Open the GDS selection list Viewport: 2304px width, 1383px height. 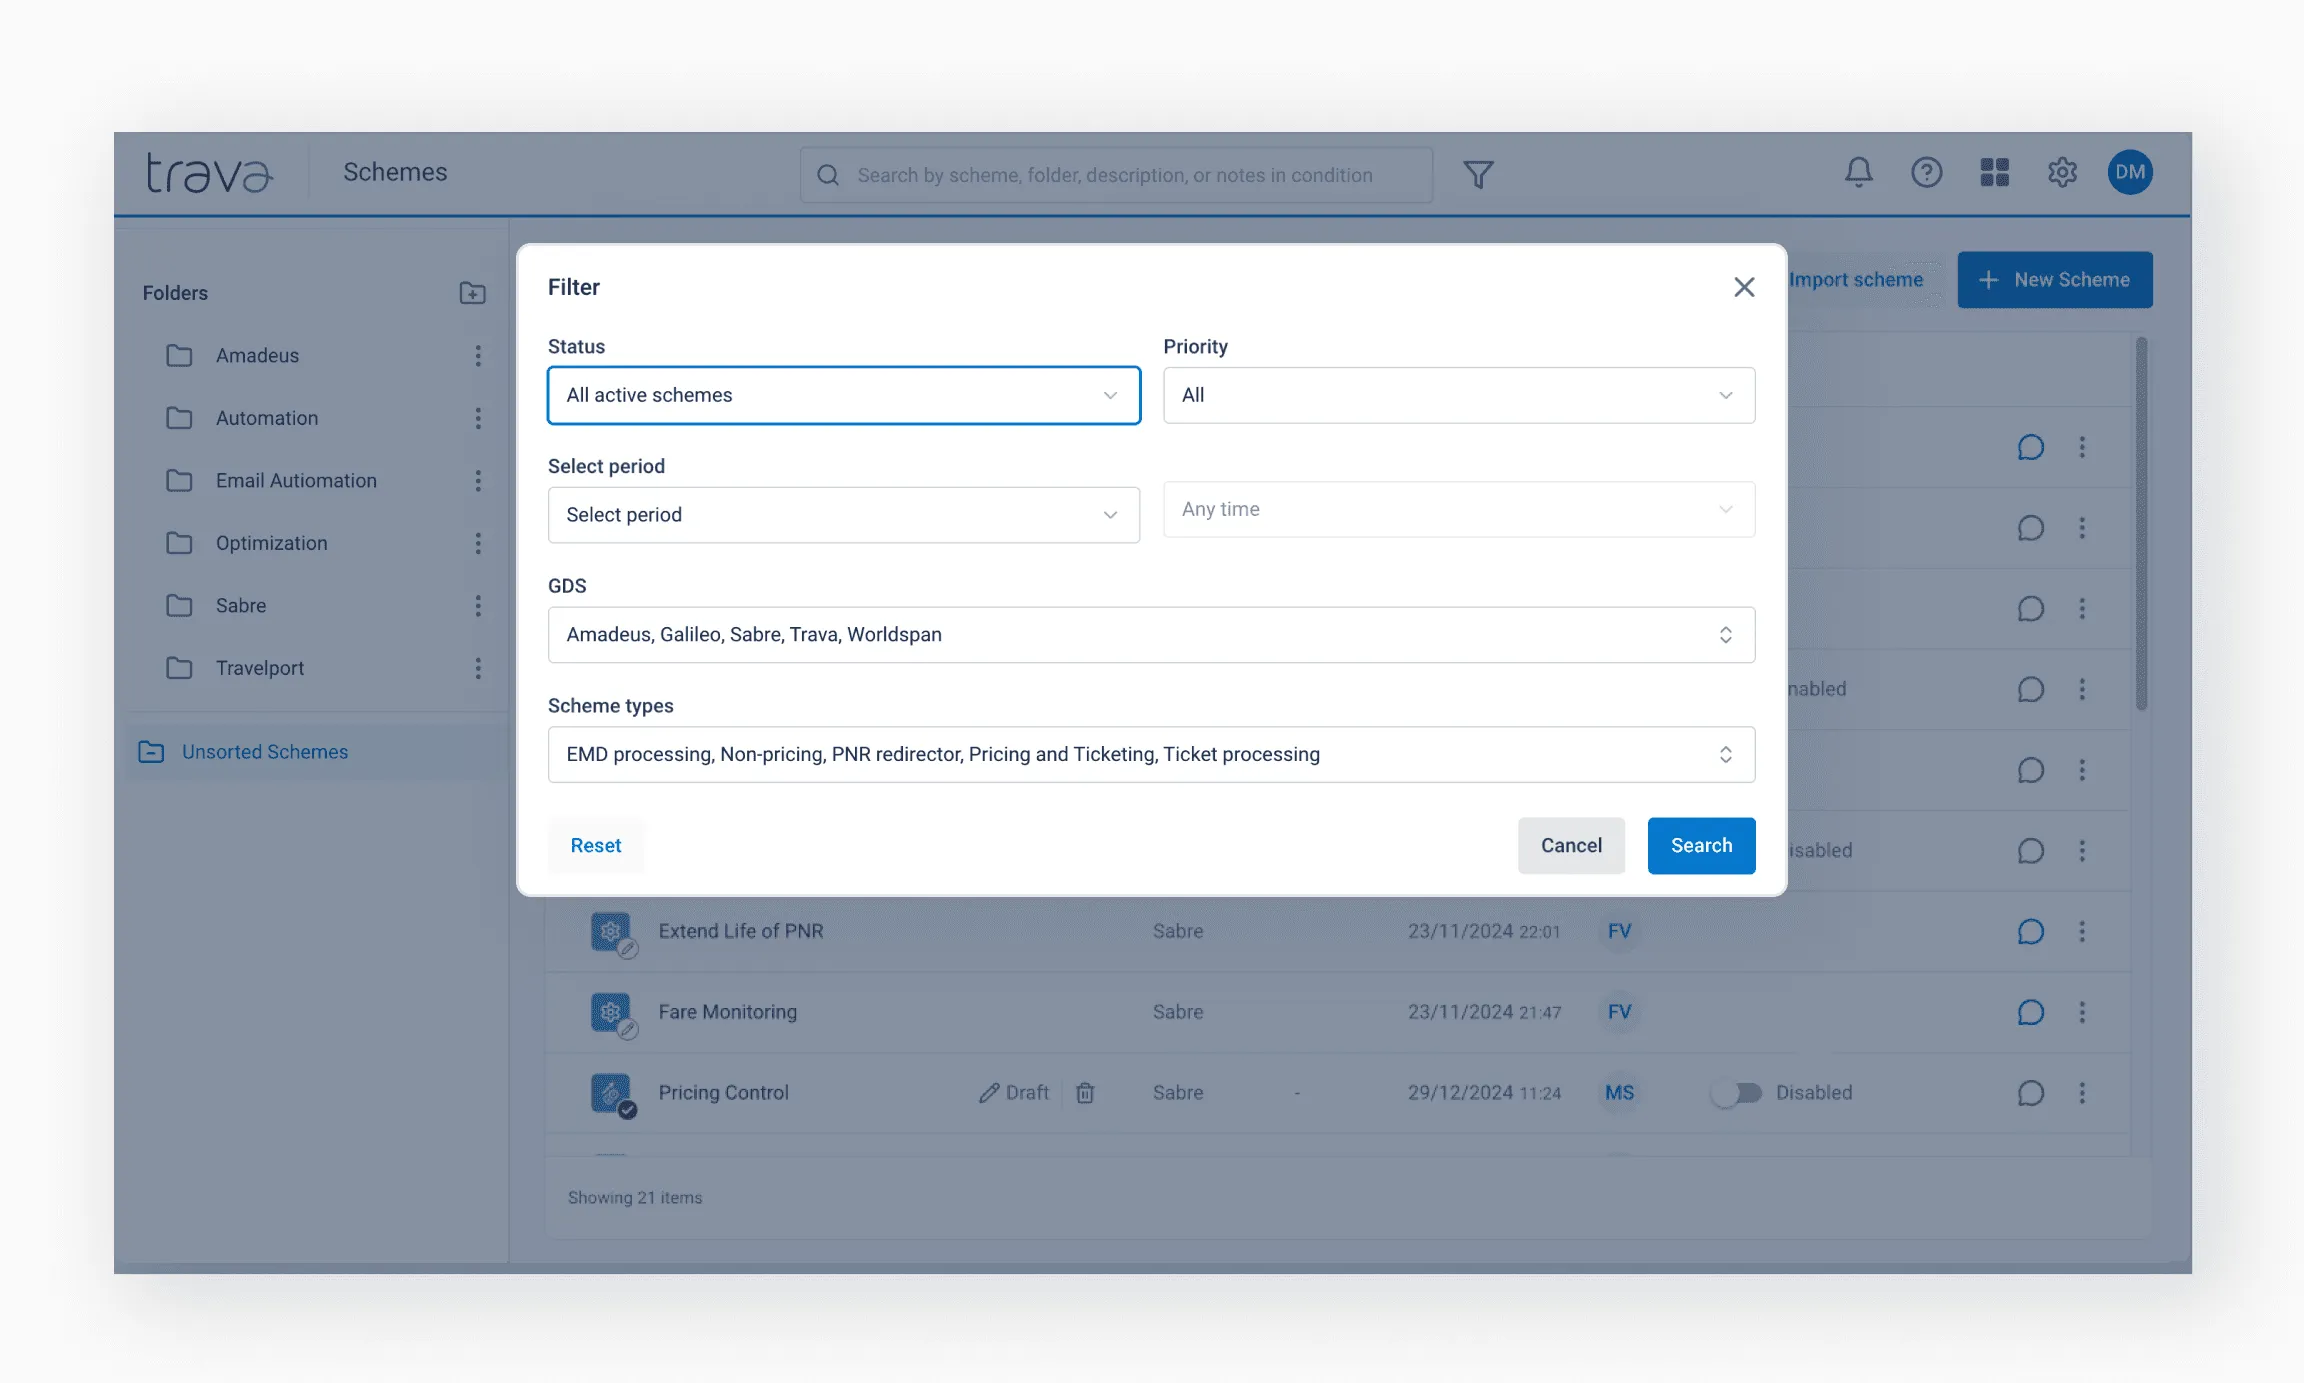click(x=1151, y=634)
